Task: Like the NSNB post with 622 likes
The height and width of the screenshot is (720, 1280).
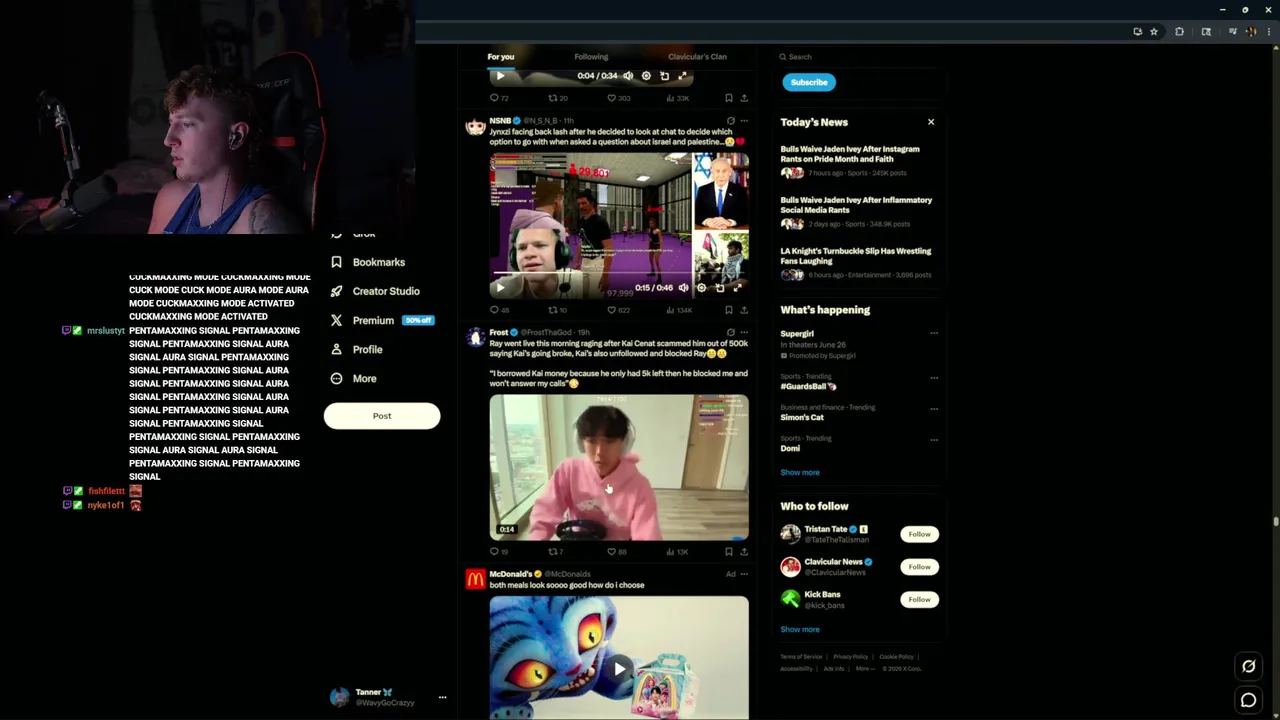Action: (x=618, y=310)
